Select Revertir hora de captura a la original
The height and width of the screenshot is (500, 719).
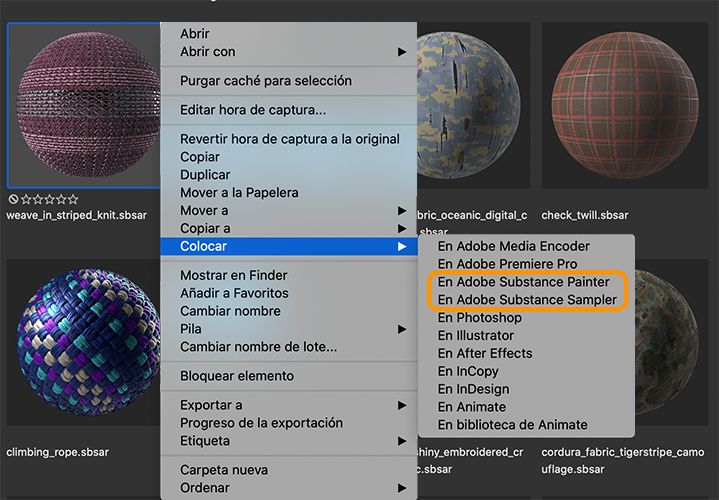pos(288,139)
